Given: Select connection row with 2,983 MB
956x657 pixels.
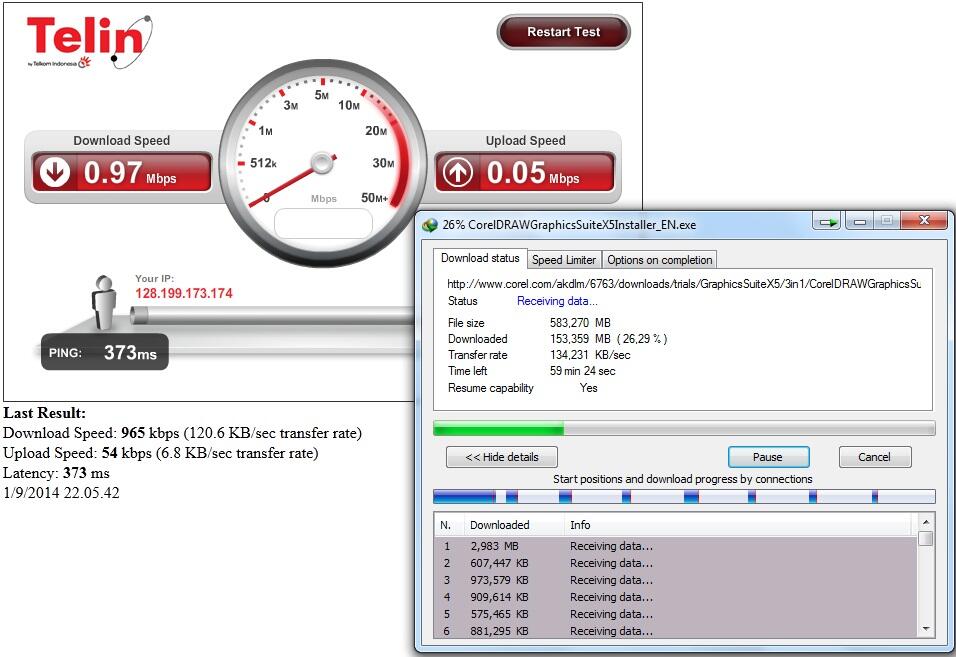Looking at the screenshot, I should click(x=676, y=546).
